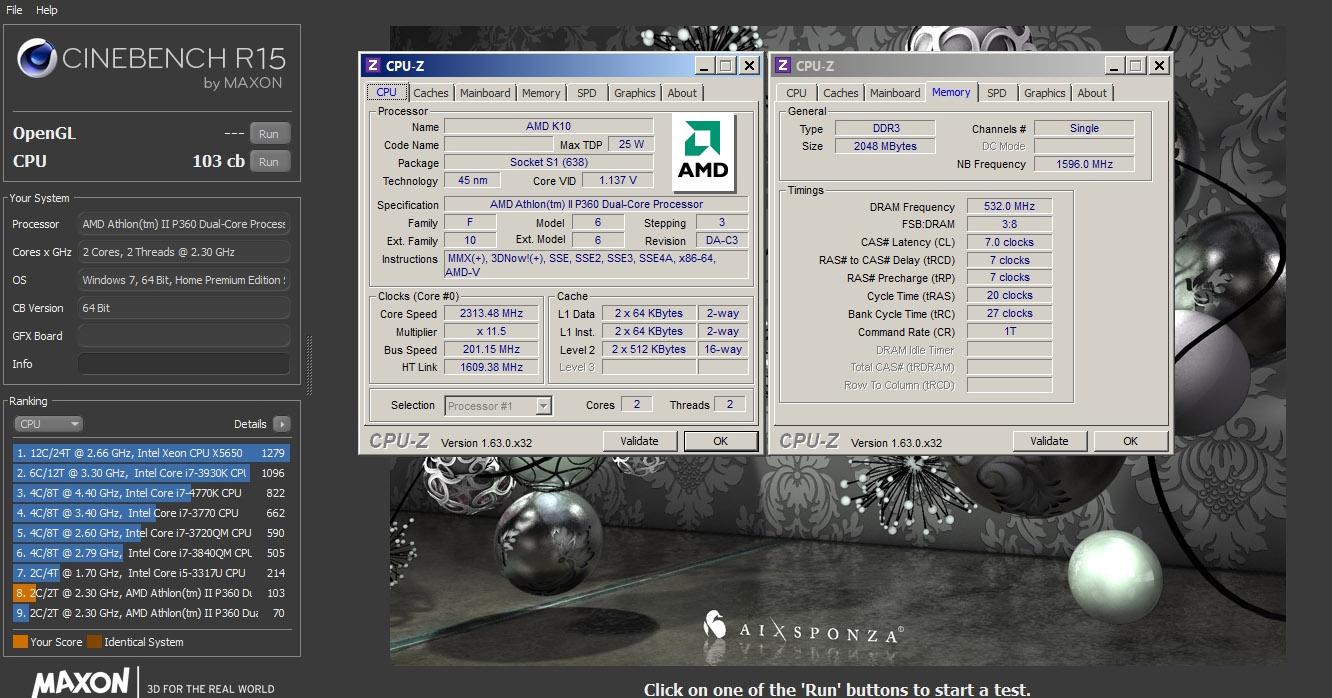Image resolution: width=1332 pixels, height=698 pixels.
Task: Run the CPU benchmark test
Action: pos(269,161)
